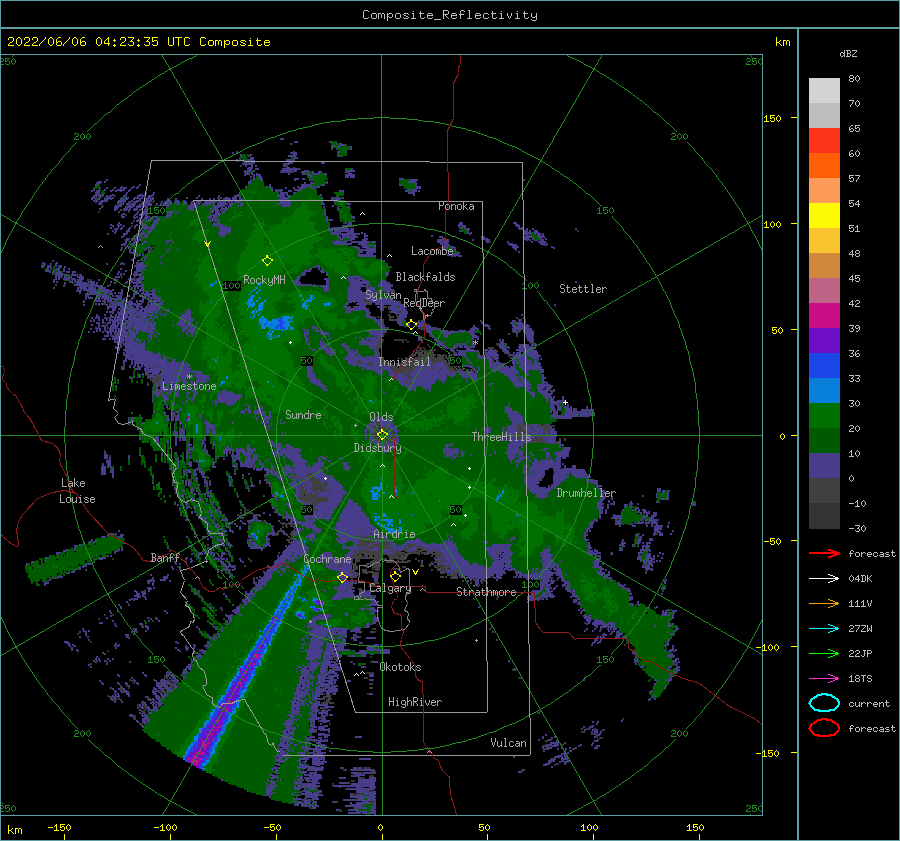
Task: Pick the light gray 70–80 dBZ swatch
Action: [x=824, y=90]
